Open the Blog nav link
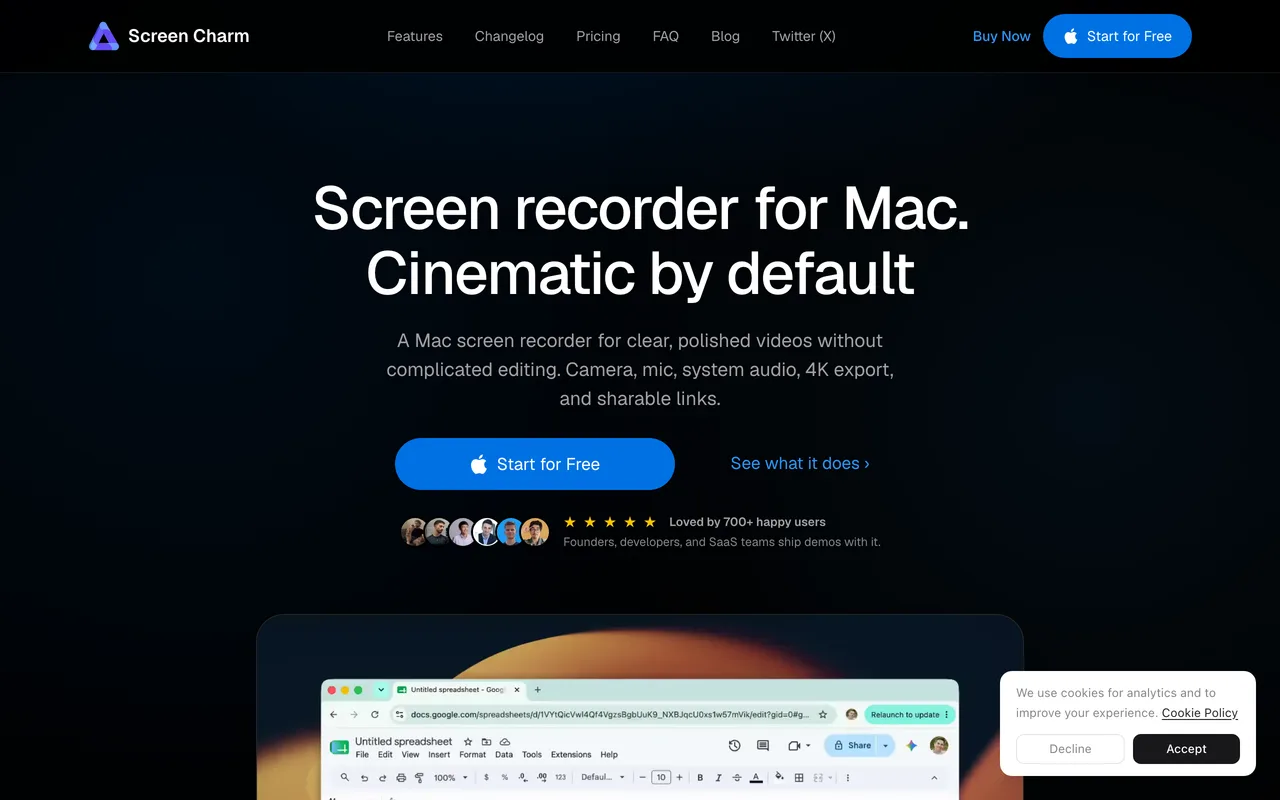 click(x=726, y=36)
